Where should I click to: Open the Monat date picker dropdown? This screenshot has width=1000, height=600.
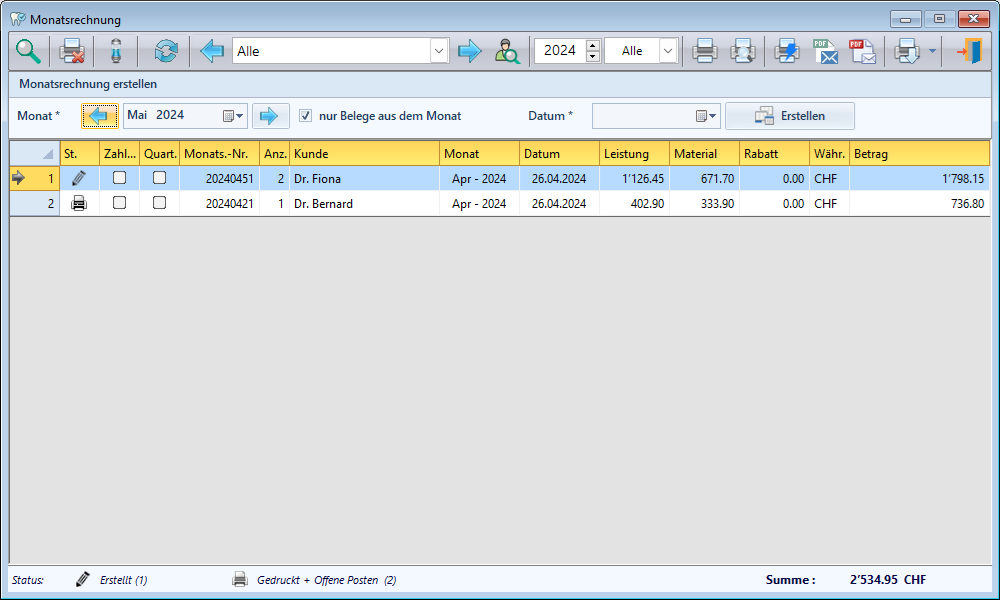pos(234,116)
